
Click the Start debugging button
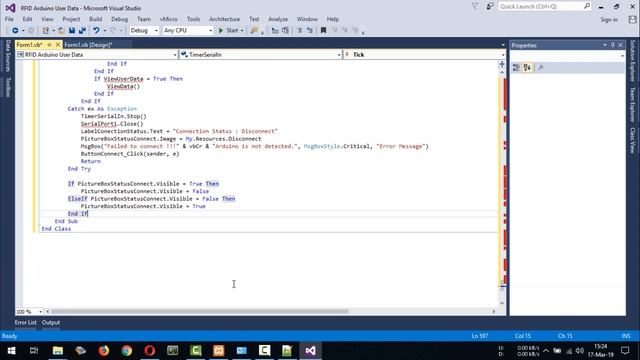click(228, 31)
